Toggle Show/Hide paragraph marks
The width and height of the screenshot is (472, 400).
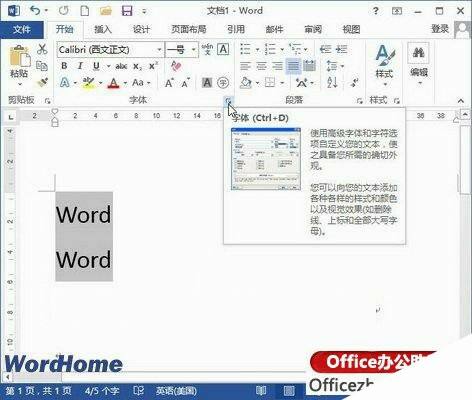point(354,82)
